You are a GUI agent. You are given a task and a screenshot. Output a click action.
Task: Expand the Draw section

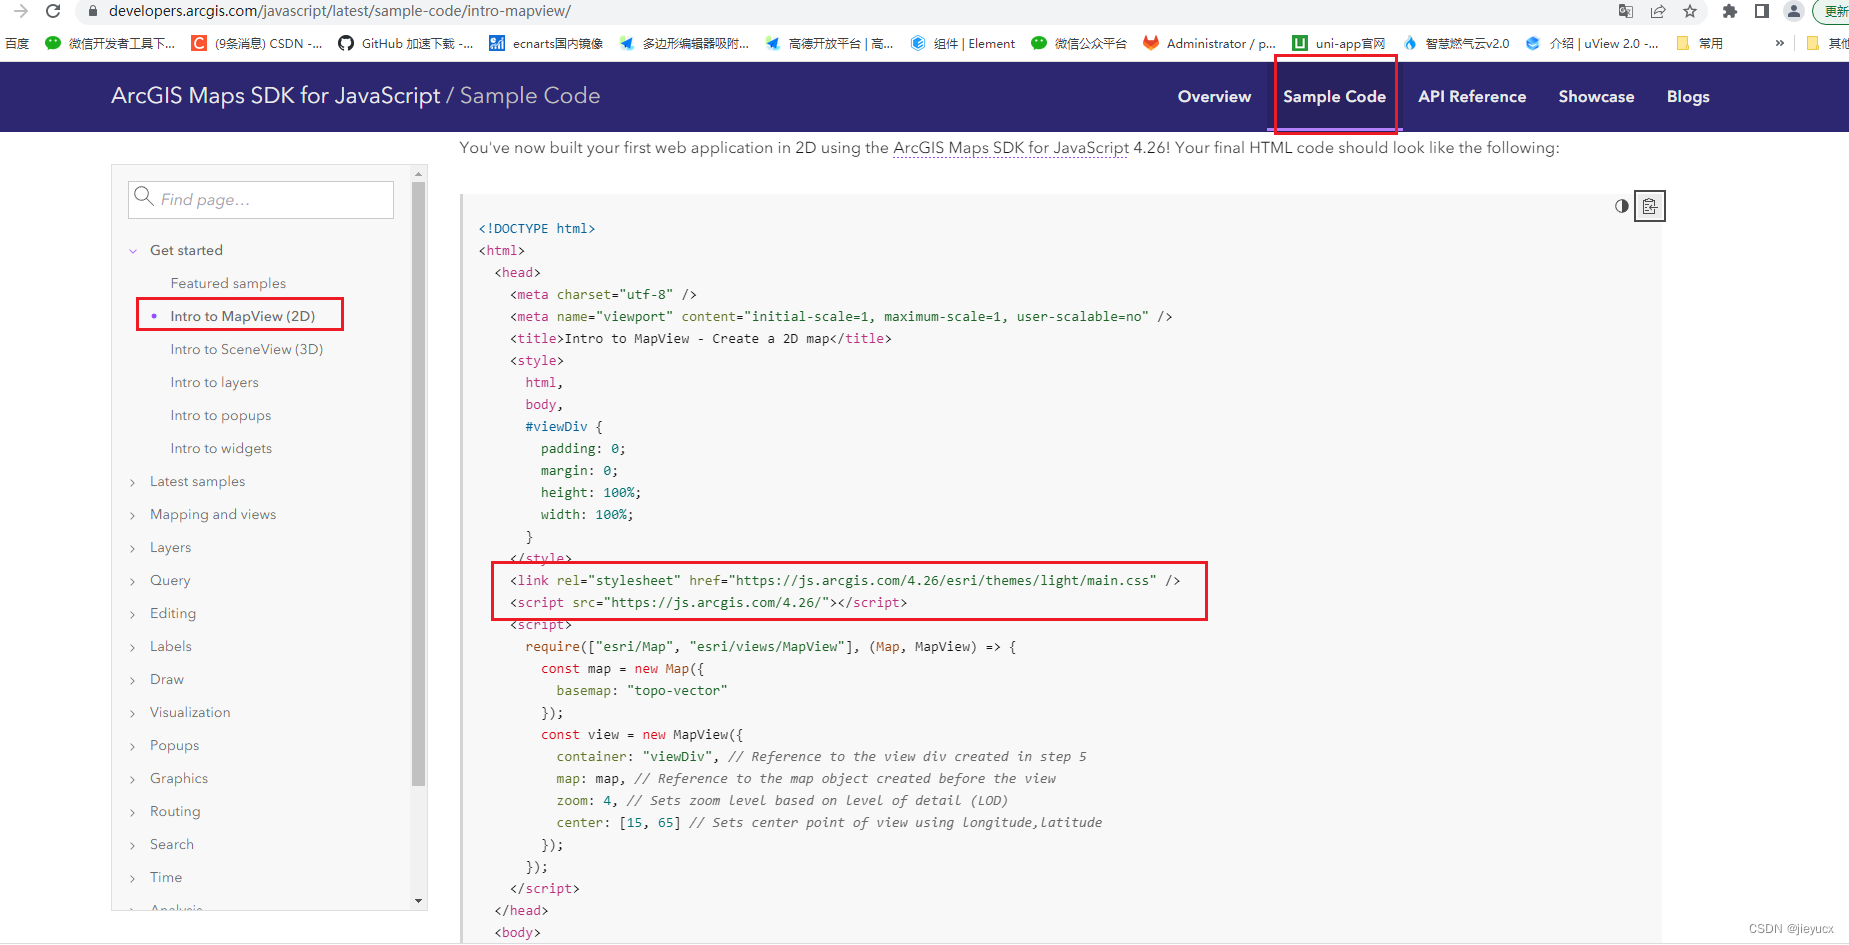pyautogui.click(x=133, y=680)
